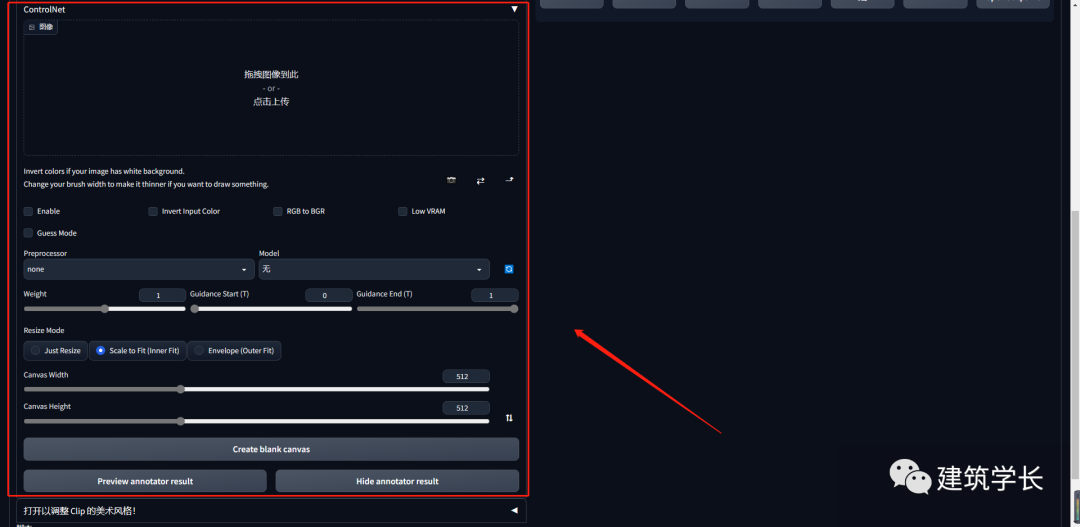Click 'Invert colors if your image' hint text
The height and width of the screenshot is (527, 1080).
(104, 171)
